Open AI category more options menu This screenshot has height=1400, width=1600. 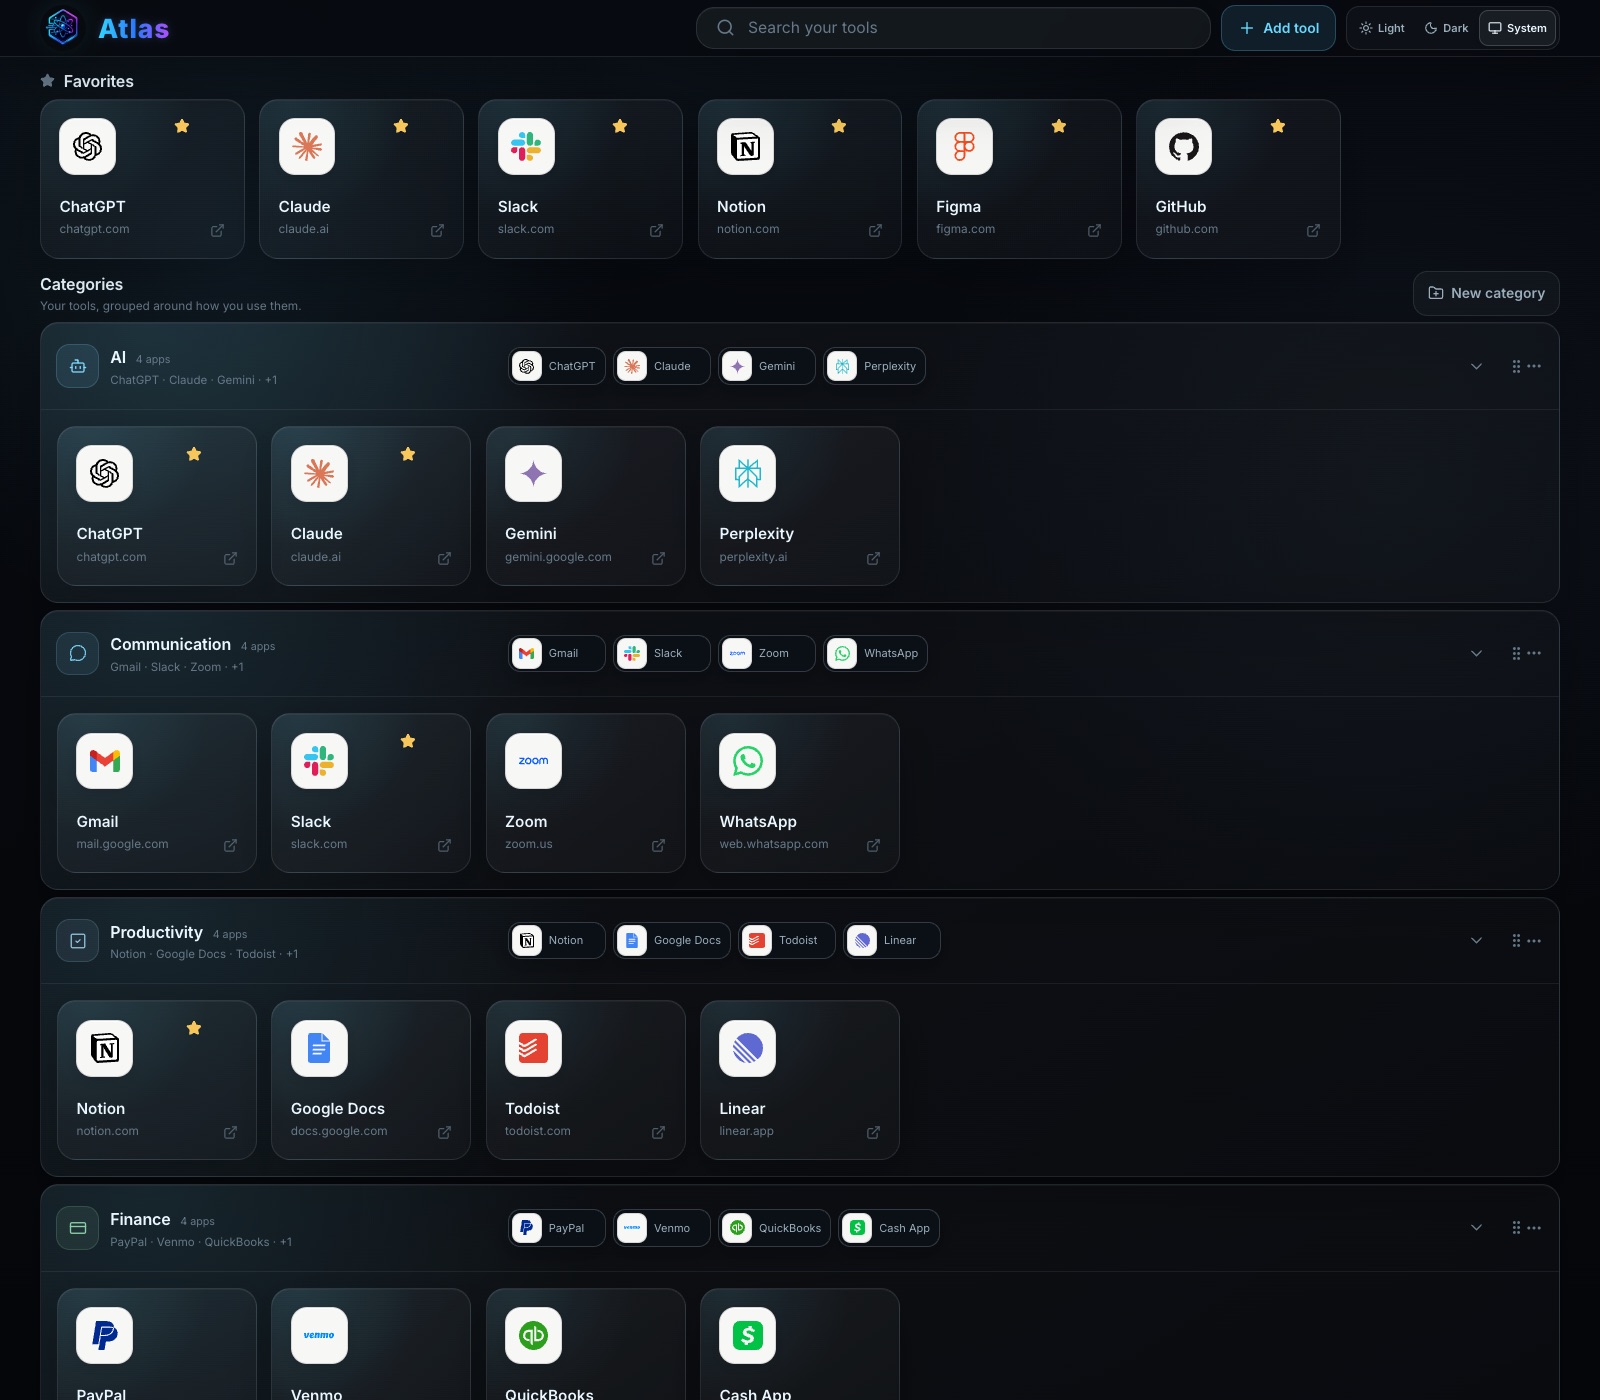(x=1534, y=366)
